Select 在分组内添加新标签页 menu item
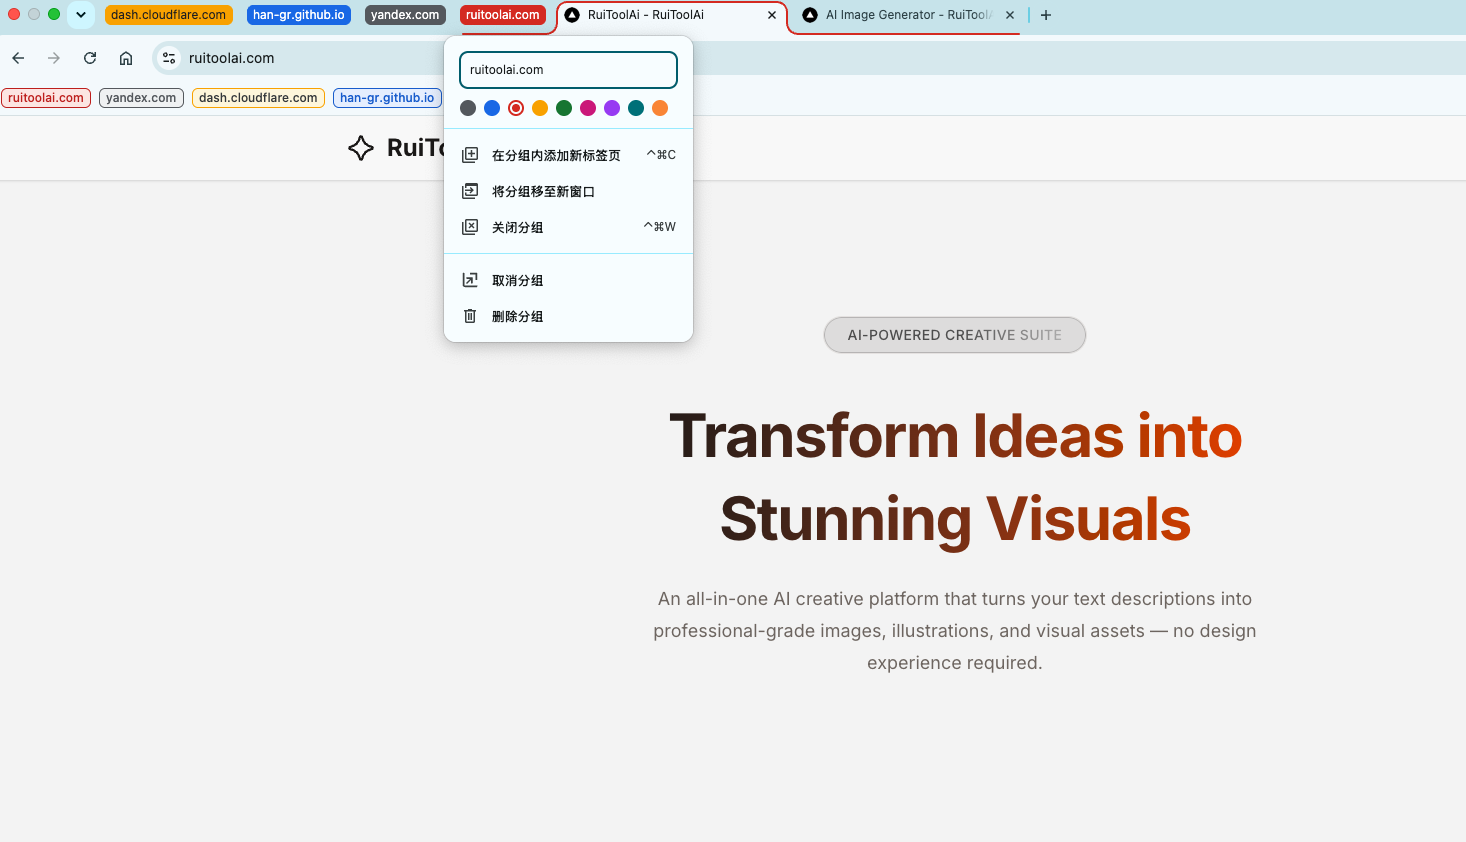This screenshot has height=842, width=1466. [x=568, y=155]
